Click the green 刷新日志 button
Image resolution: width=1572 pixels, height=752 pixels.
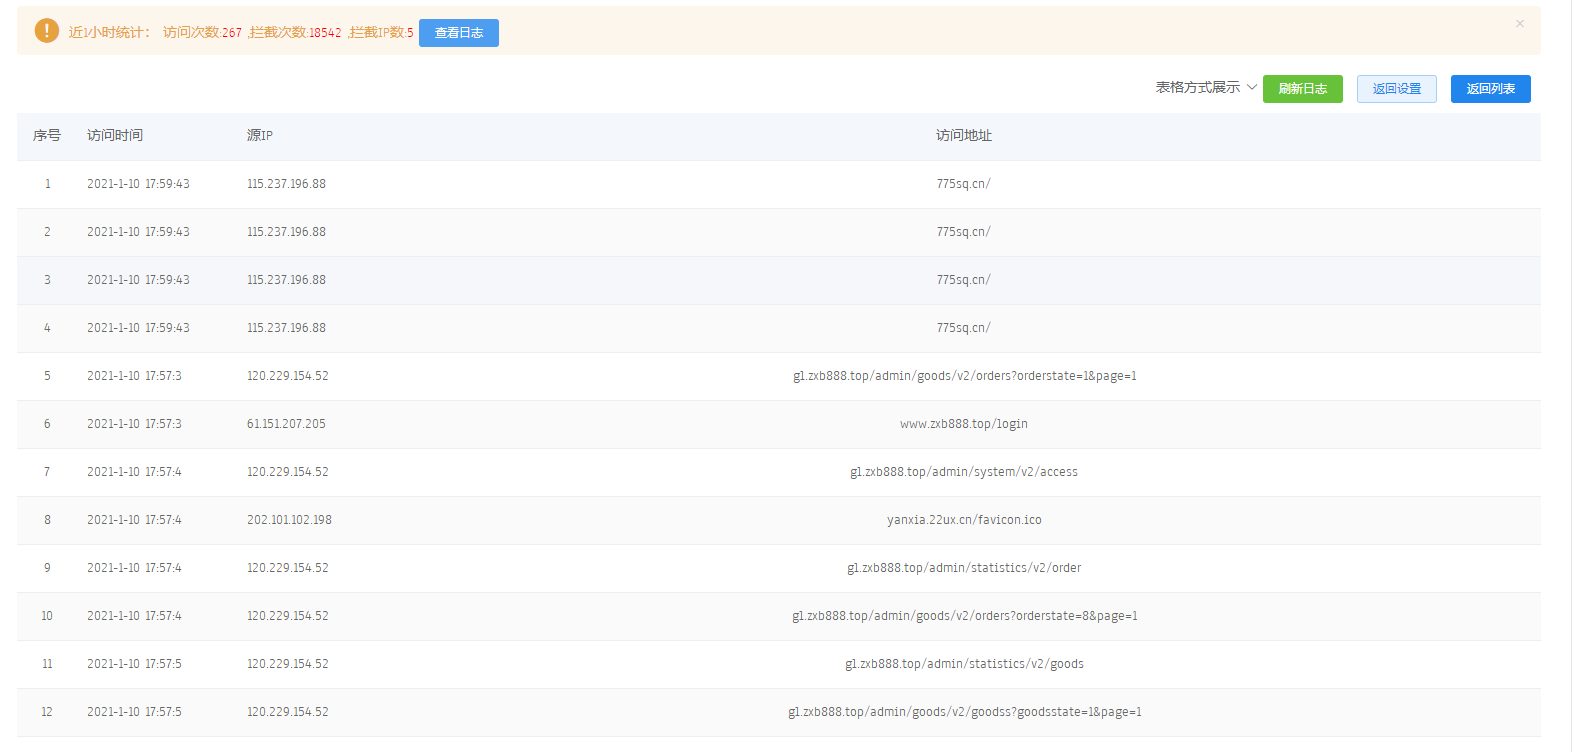tap(1302, 89)
